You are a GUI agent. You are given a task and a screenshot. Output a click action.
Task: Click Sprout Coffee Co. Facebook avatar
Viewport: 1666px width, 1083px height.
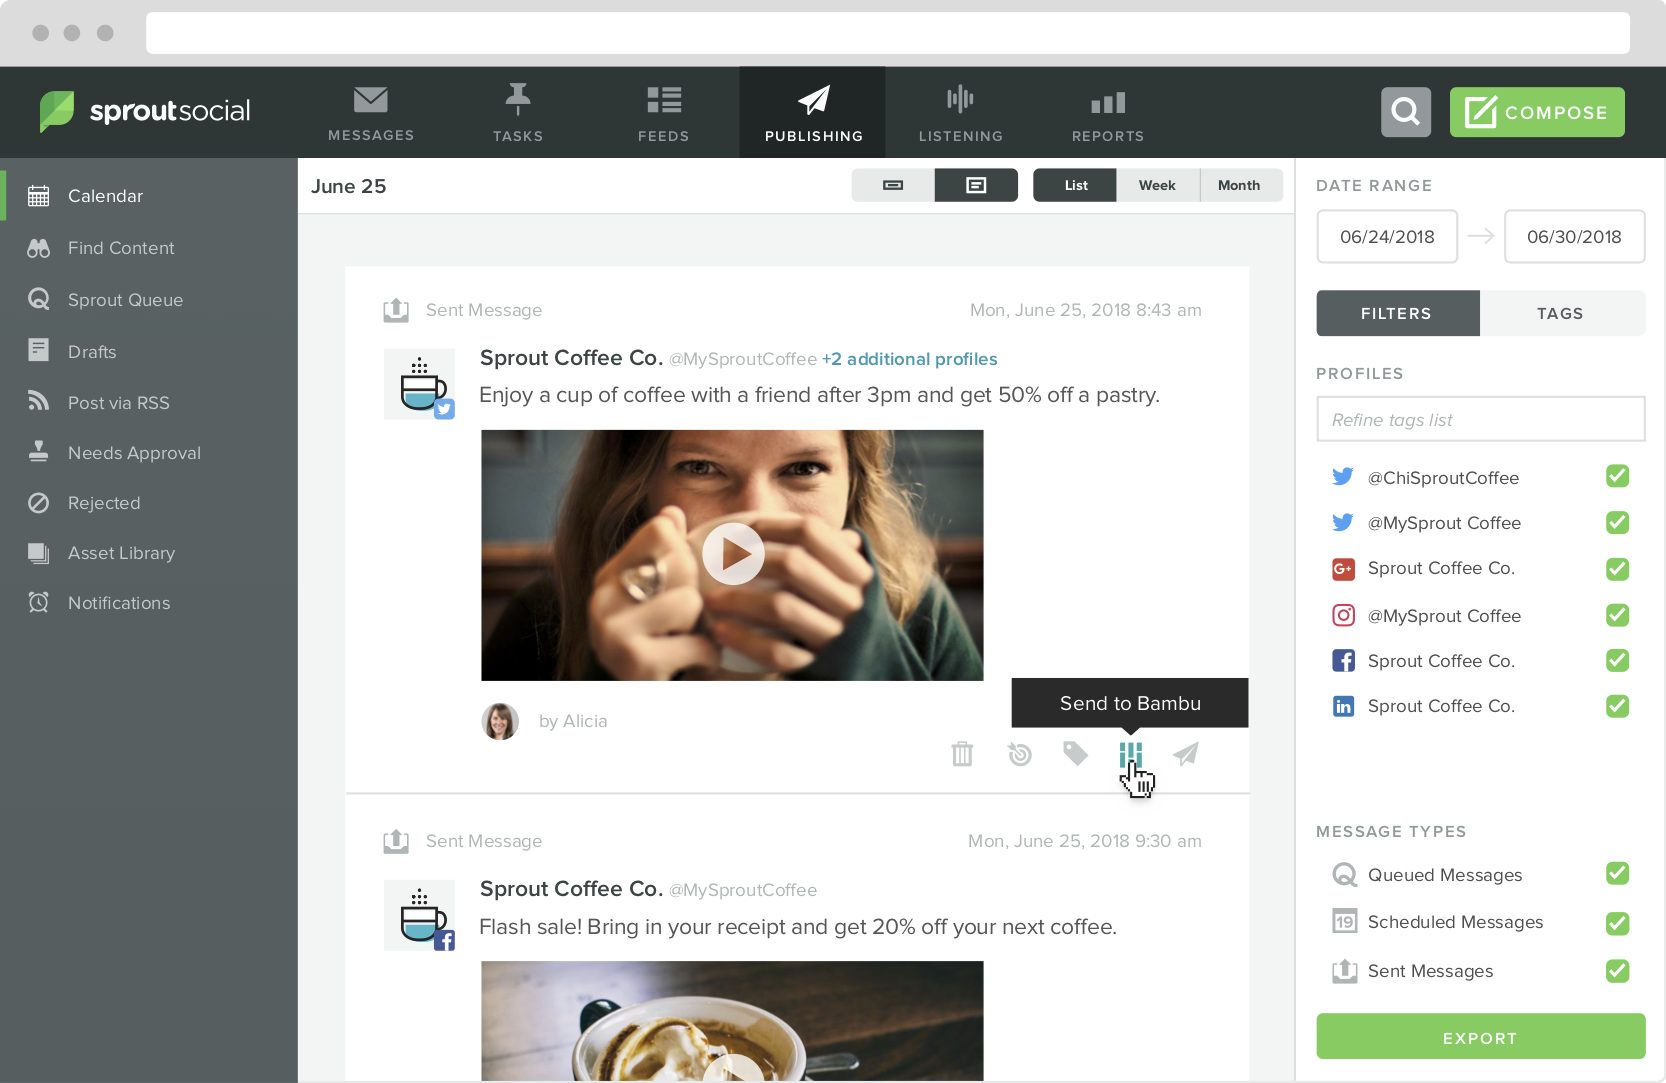(420, 915)
